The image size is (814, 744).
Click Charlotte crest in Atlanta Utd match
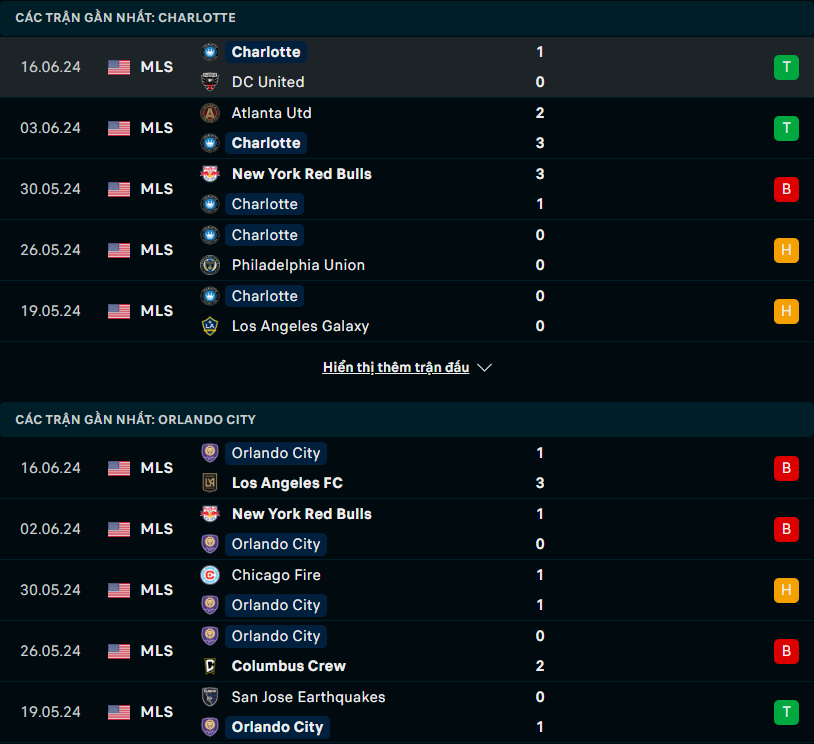[x=210, y=143]
